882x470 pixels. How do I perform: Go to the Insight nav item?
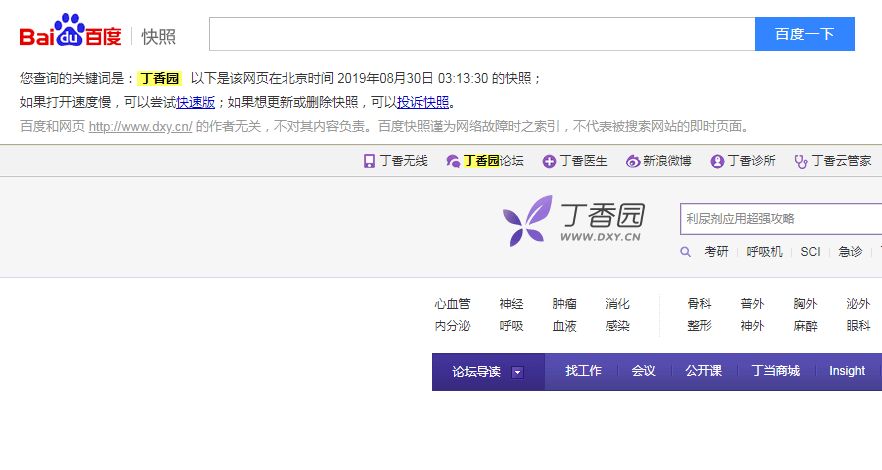(x=847, y=371)
